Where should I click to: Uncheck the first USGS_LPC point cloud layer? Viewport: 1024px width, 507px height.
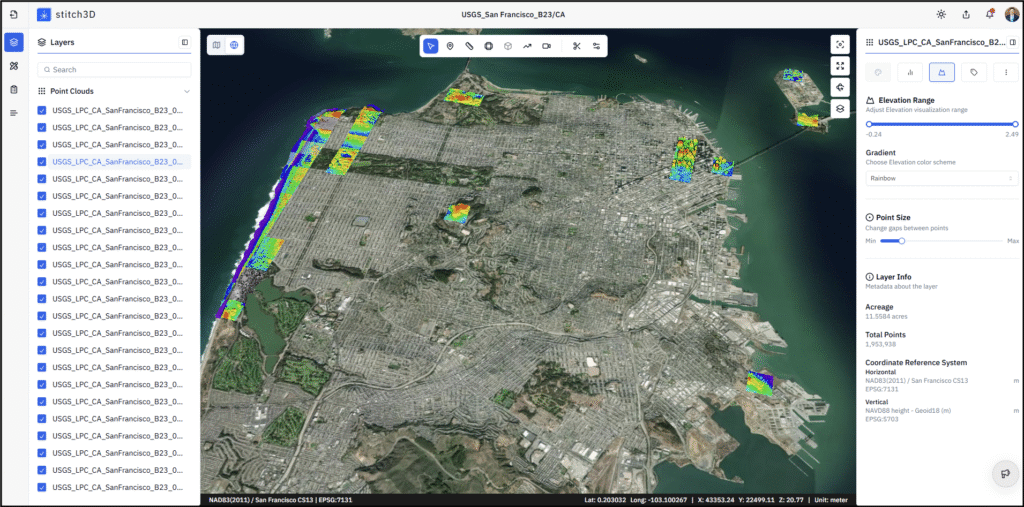point(42,110)
